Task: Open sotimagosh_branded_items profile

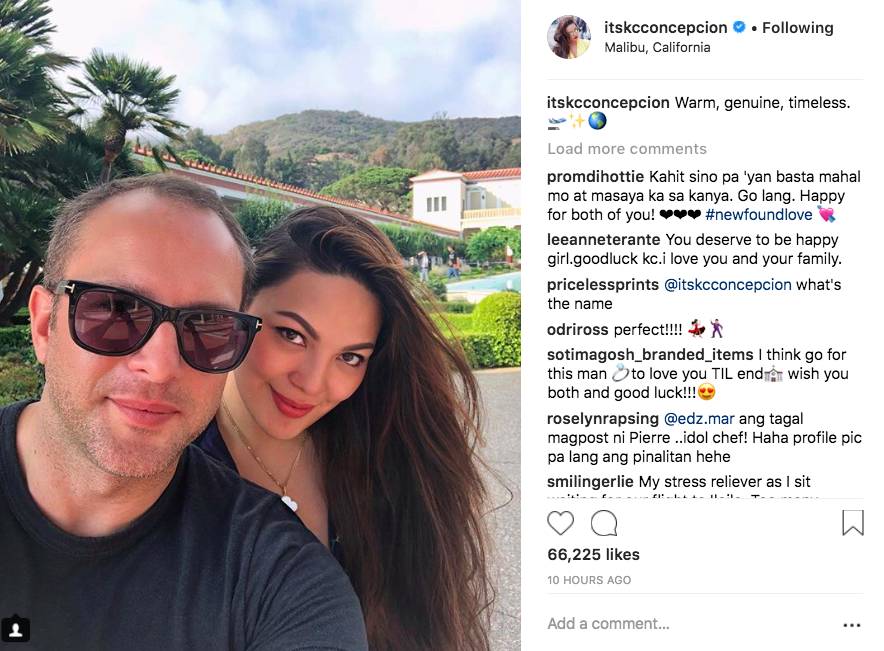Action: click(x=650, y=355)
